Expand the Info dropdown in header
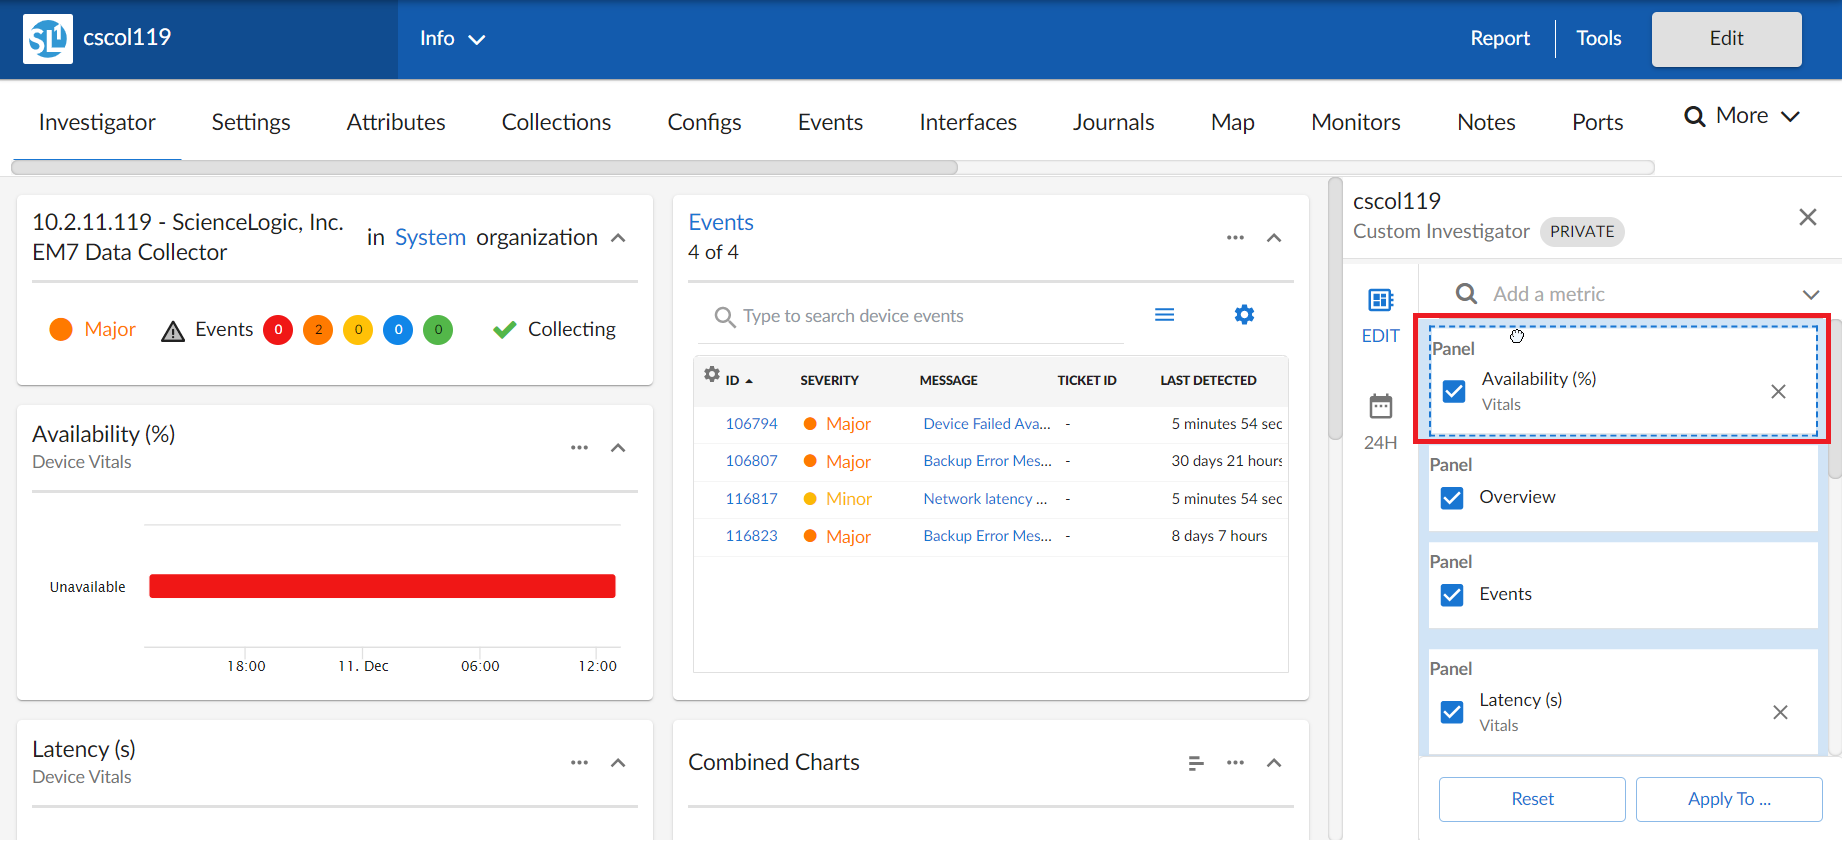The width and height of the screenshot is (1842, 841). click(452, 39)
